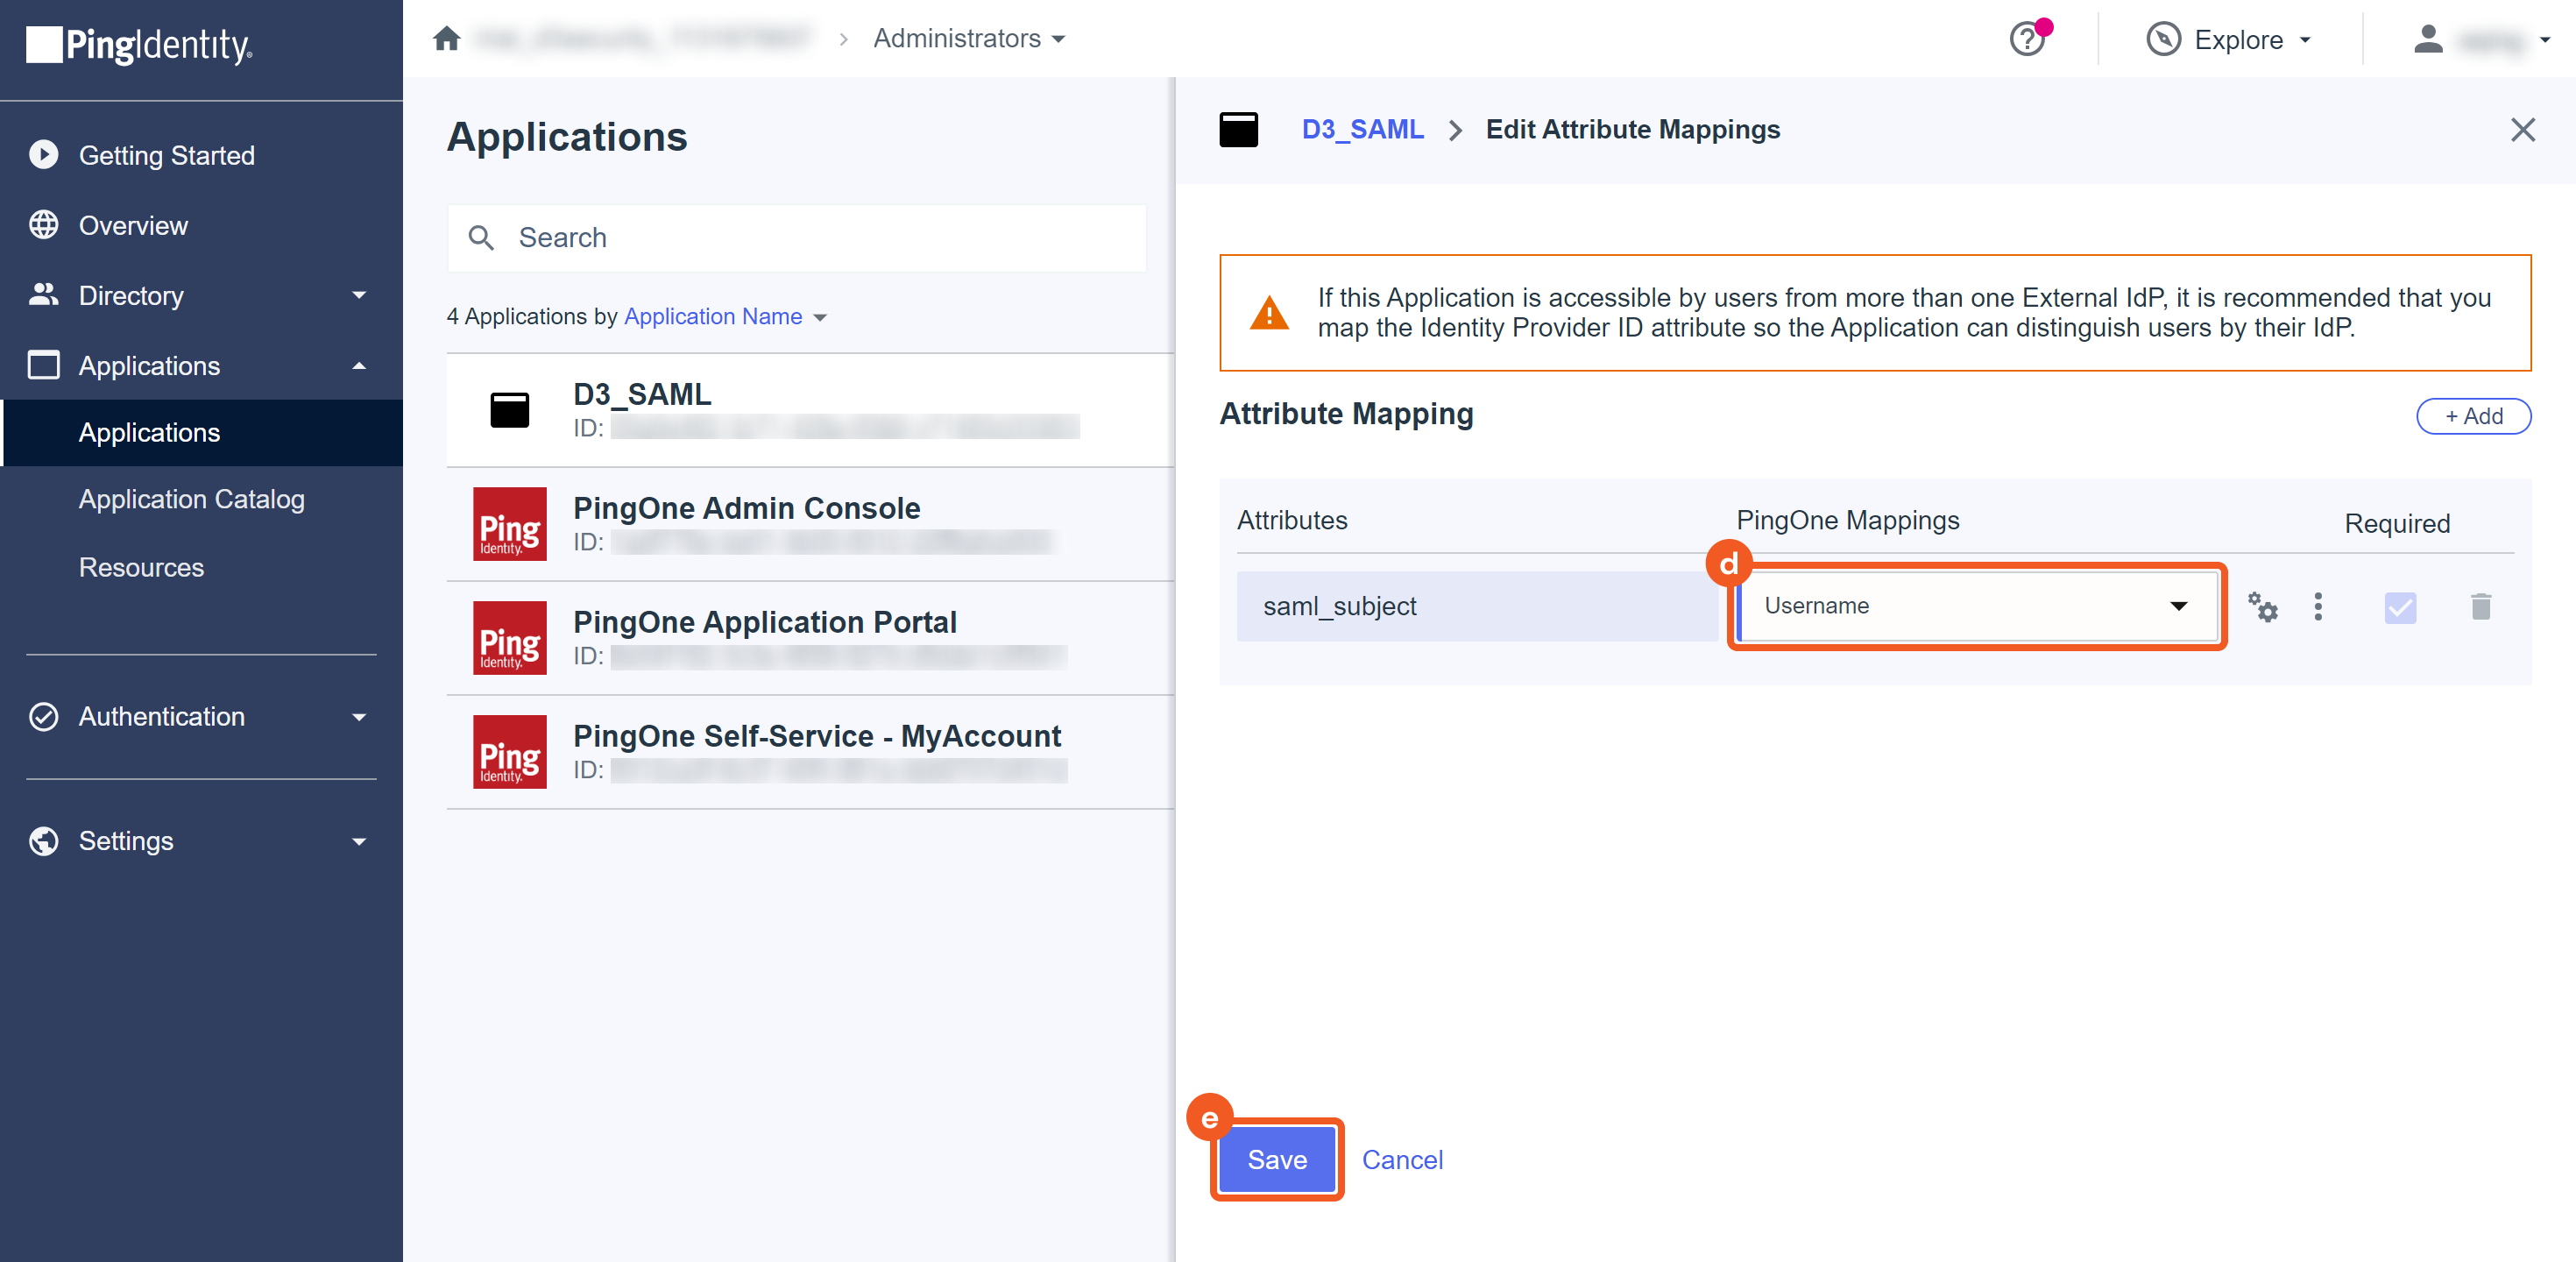The height and width of the screenshot is (1262, 2576).
Task: Open Application Catalog in sidebar
Action: [x=192, y=499]
